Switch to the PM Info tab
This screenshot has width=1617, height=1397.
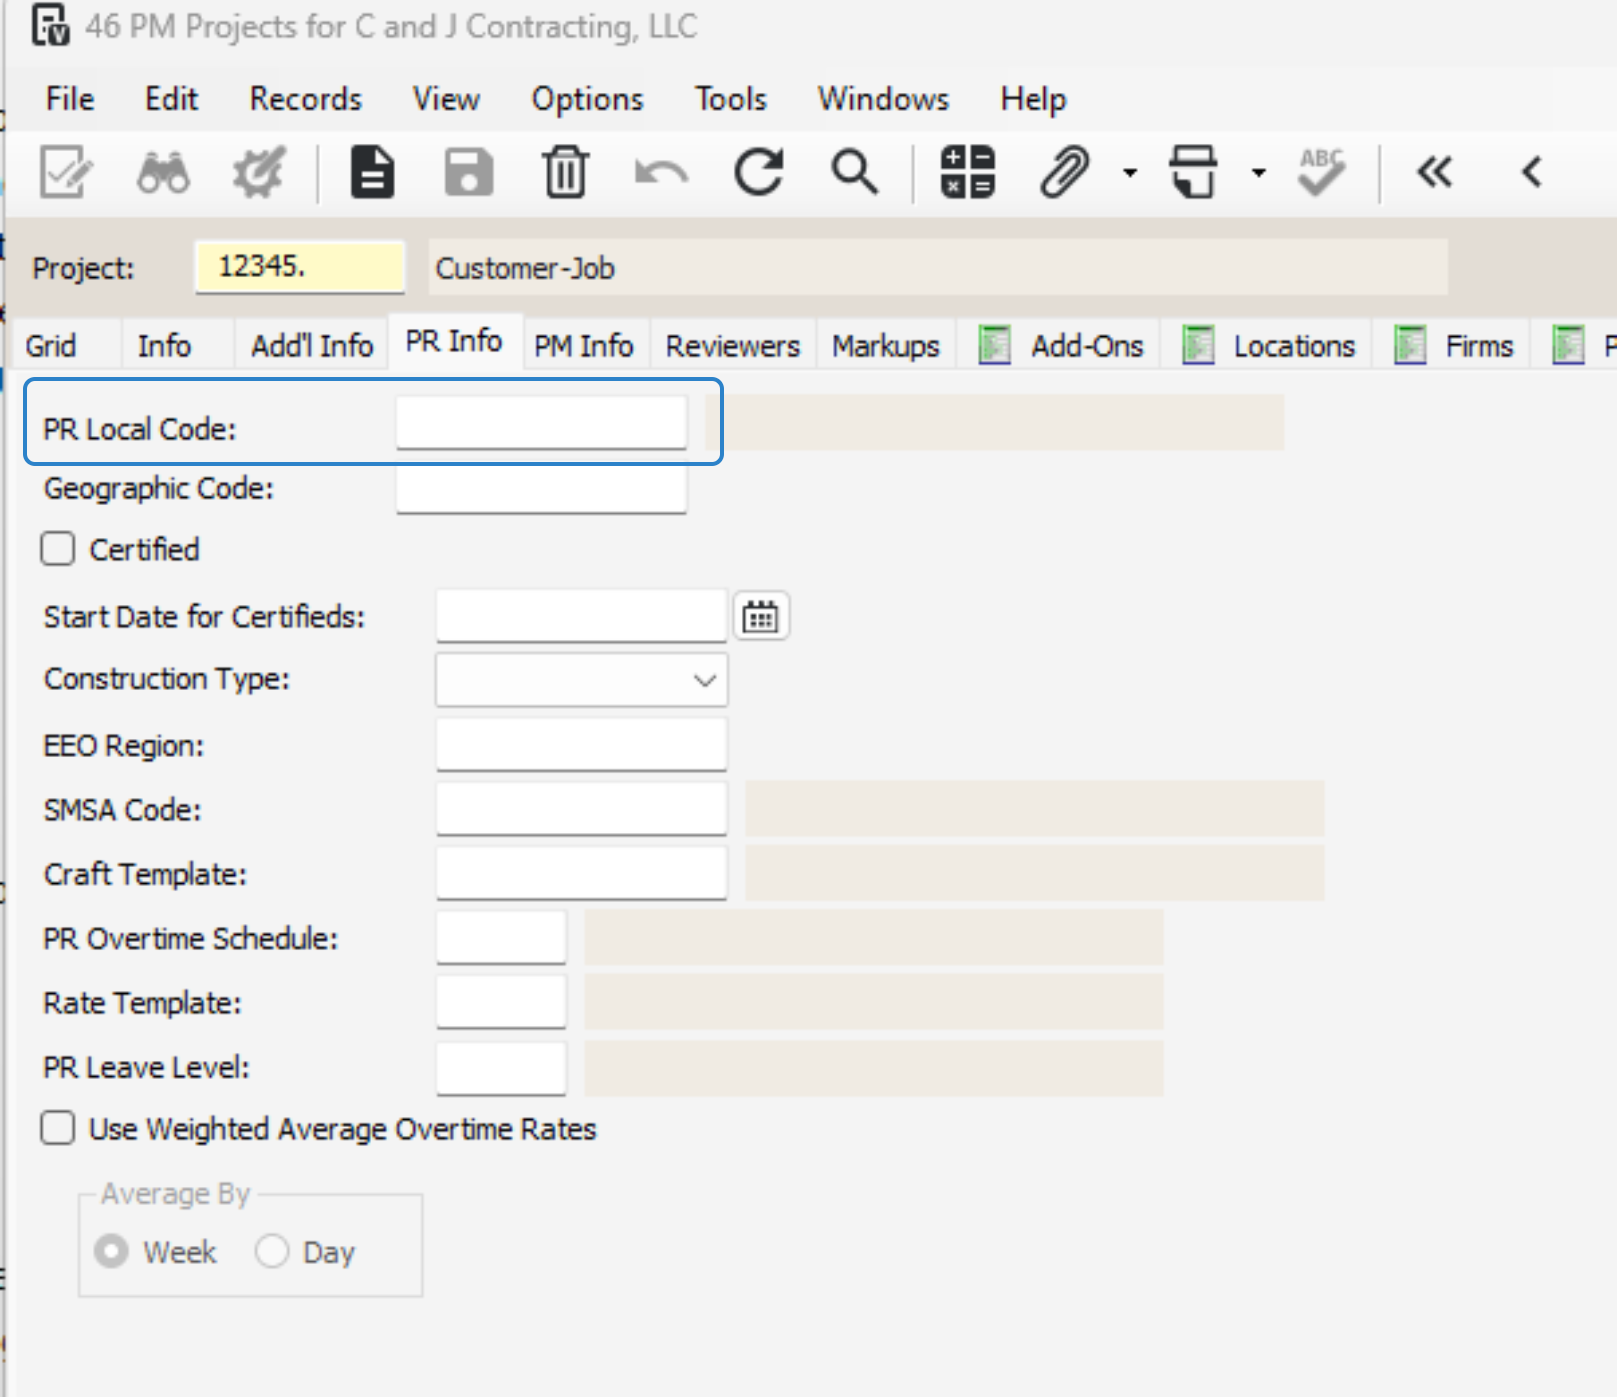584,345
